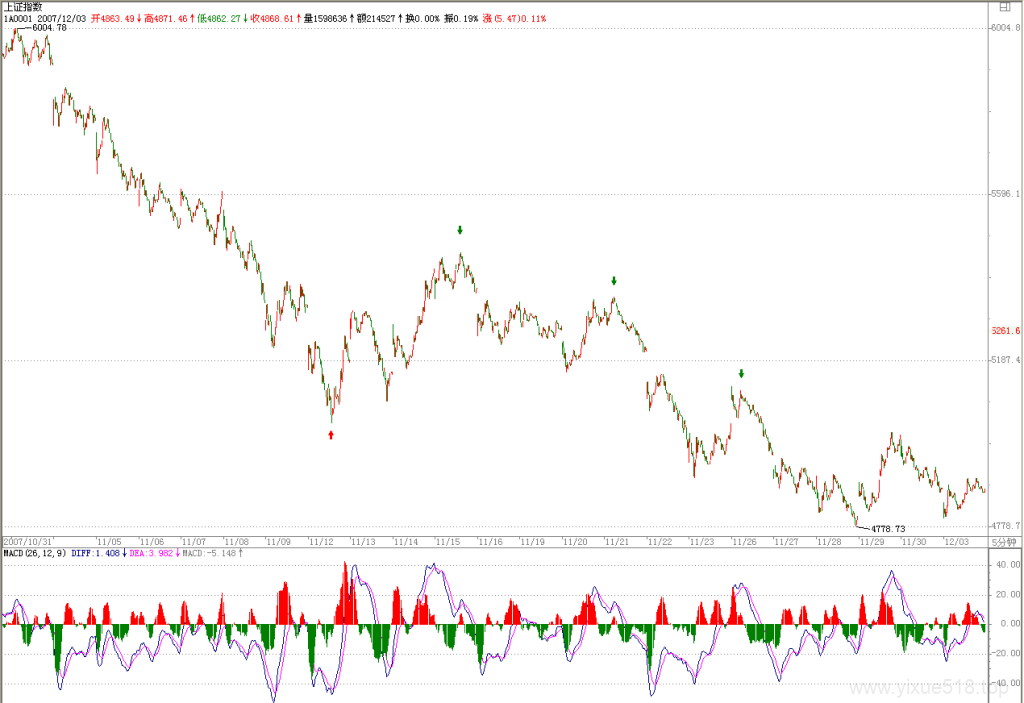Click the 12/03 date on the time axis
The width and height of the screenshot is (1024, 703).
click(x=957, y=542)
